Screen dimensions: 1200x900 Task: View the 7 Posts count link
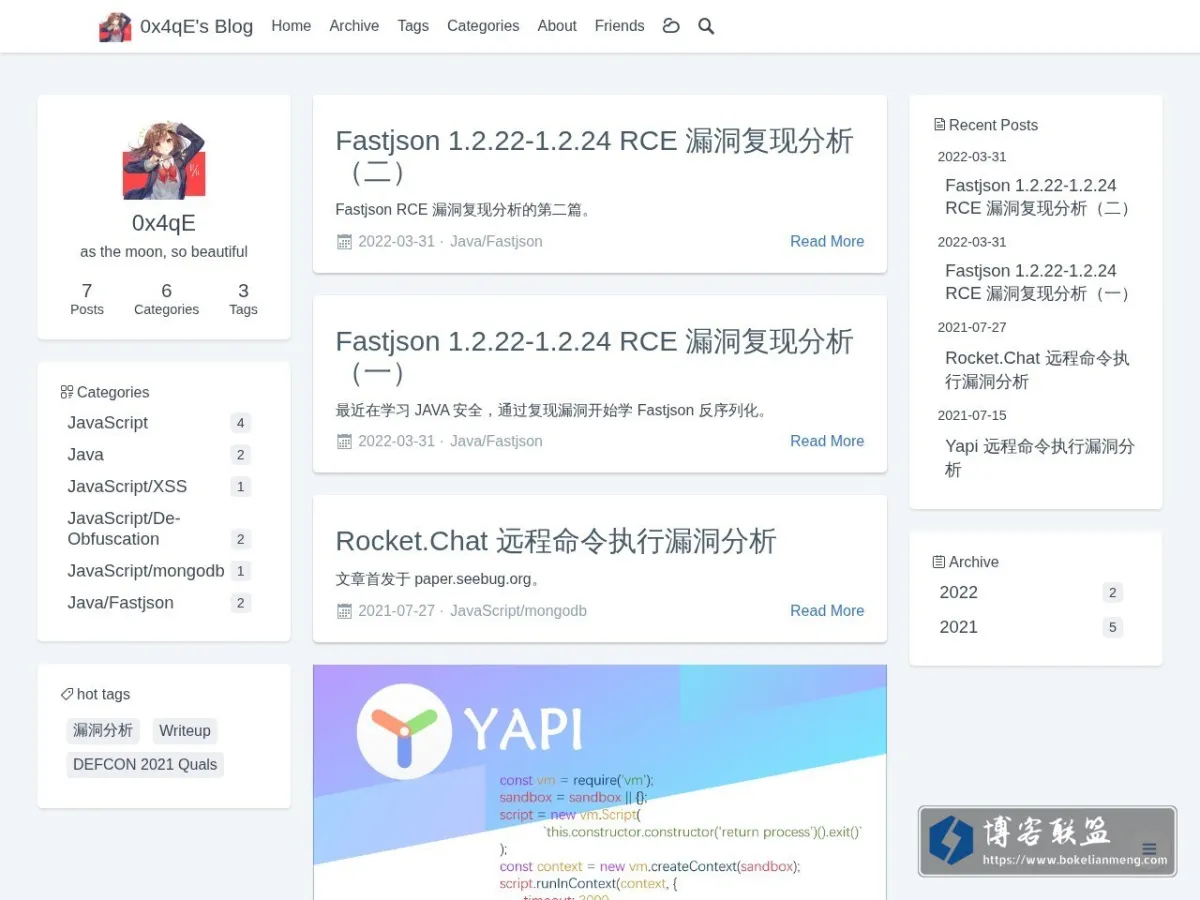pos(87,299)
